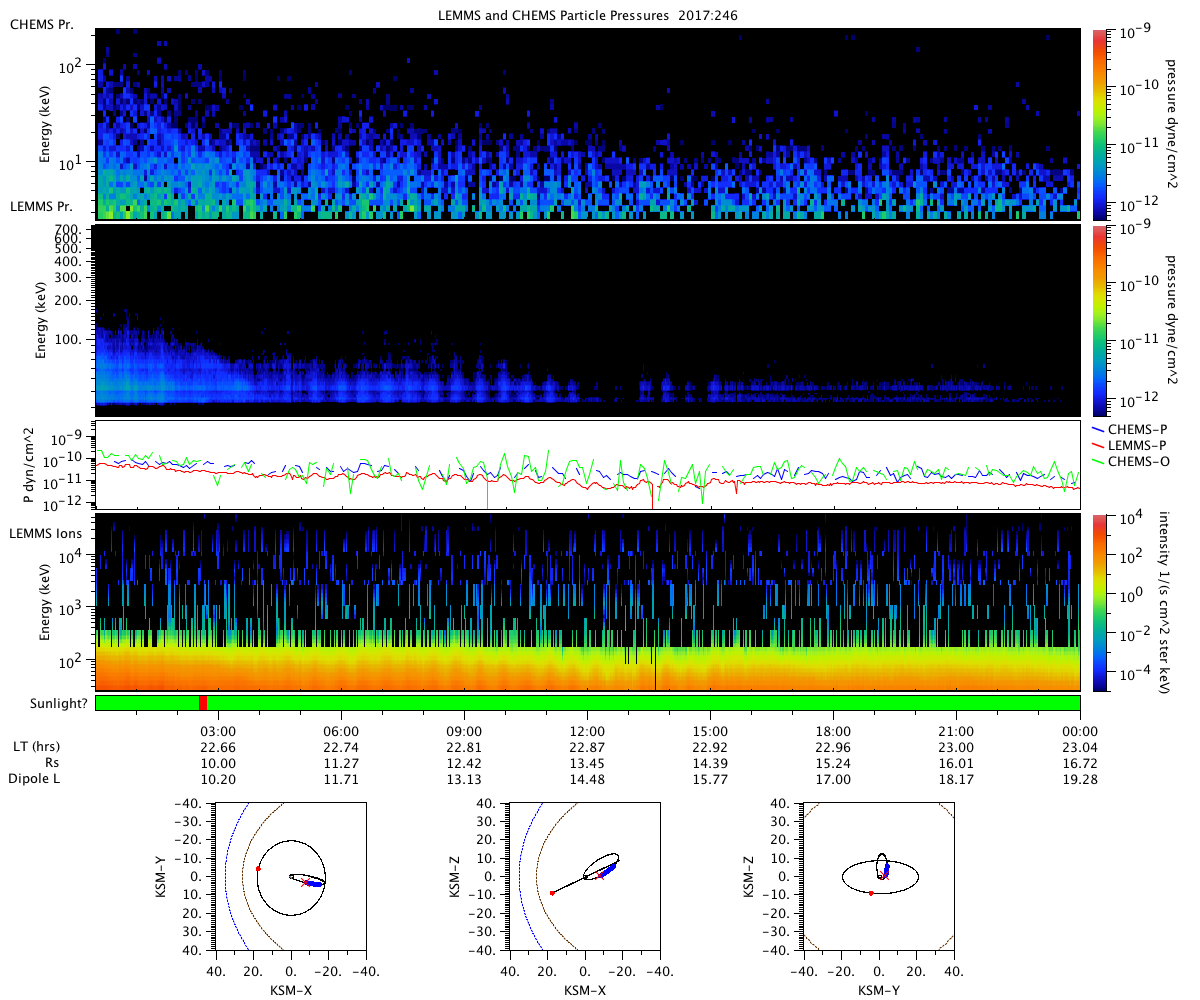Image resolution: width=1200 pixels, height=1000 pixels.
Task: Click the red dot in the KSM-X/KSM-Y plot
Action: click(x=258, y=869)
